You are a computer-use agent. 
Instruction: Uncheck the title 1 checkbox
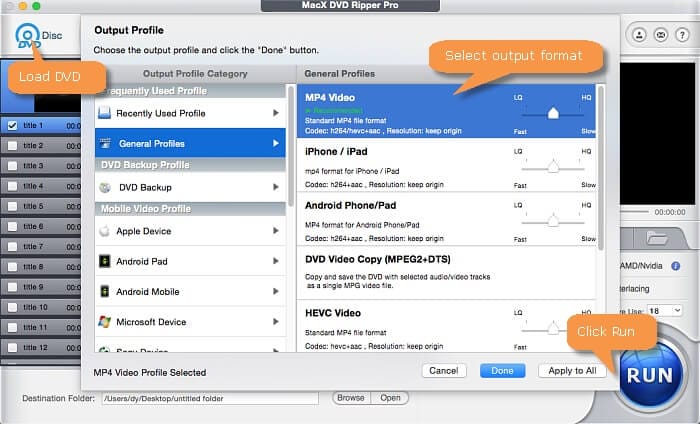11,126
